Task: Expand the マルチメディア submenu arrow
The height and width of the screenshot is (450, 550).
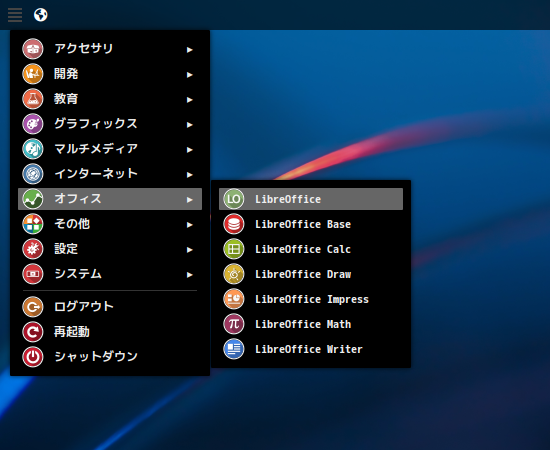Action: point(190,150)
